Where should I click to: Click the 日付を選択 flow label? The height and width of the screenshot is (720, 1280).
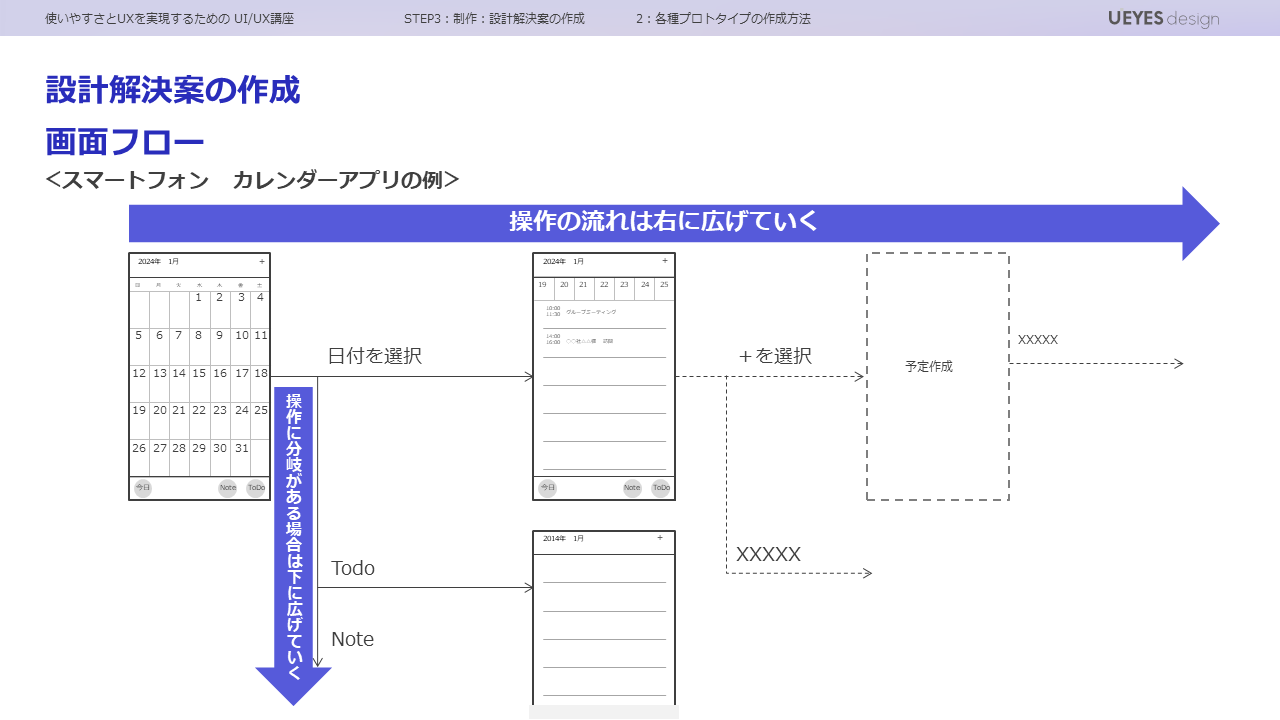[375, 356]
